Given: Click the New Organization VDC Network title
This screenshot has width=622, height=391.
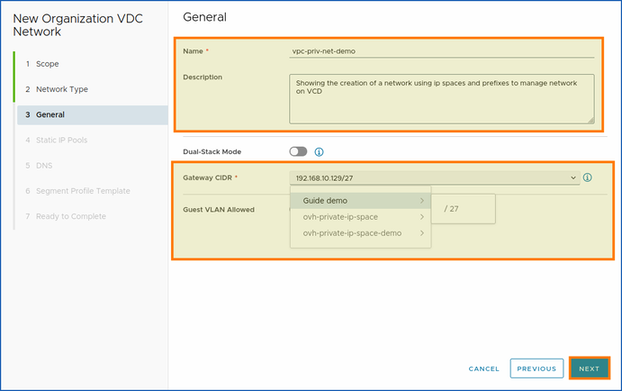Looking at the screenshot, I should pos(78,25).
